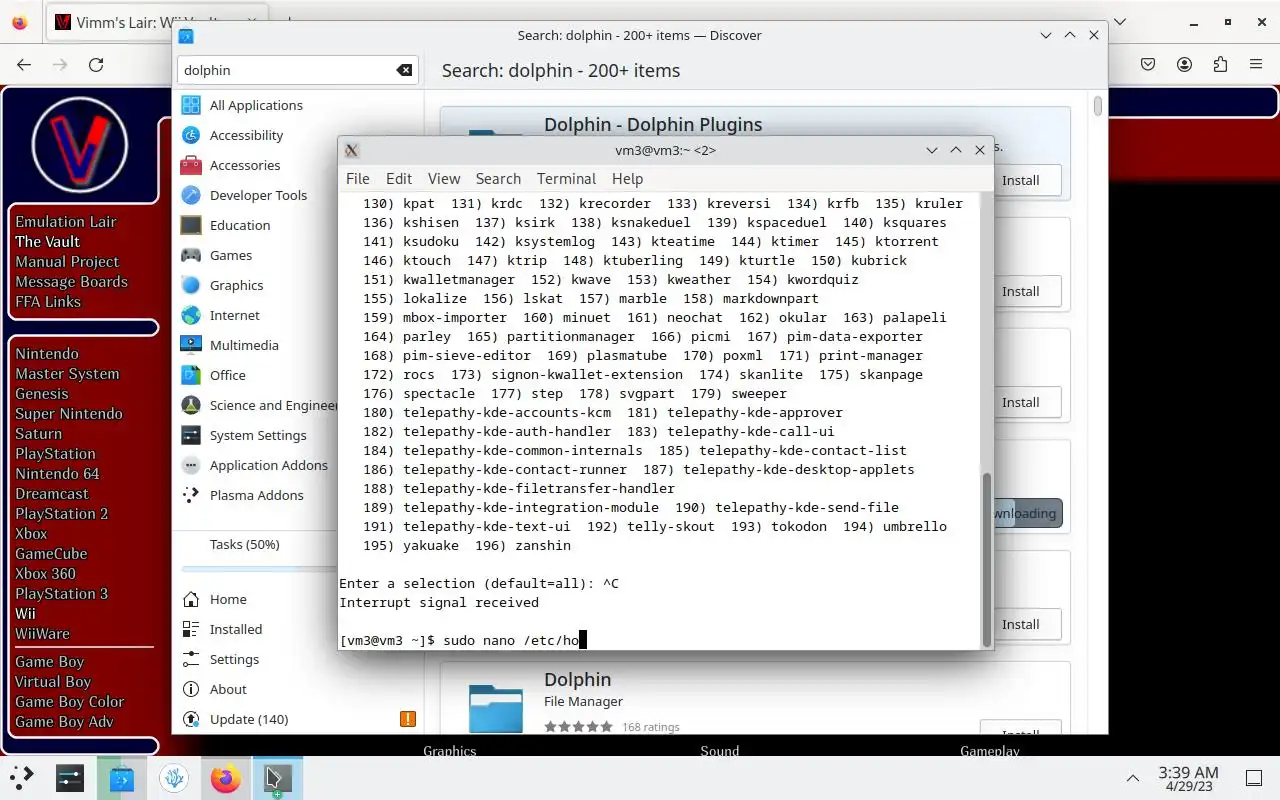Click the update warning badge
The height and width of the screenshot is (800, 1280).
click(x=408, y=719)
